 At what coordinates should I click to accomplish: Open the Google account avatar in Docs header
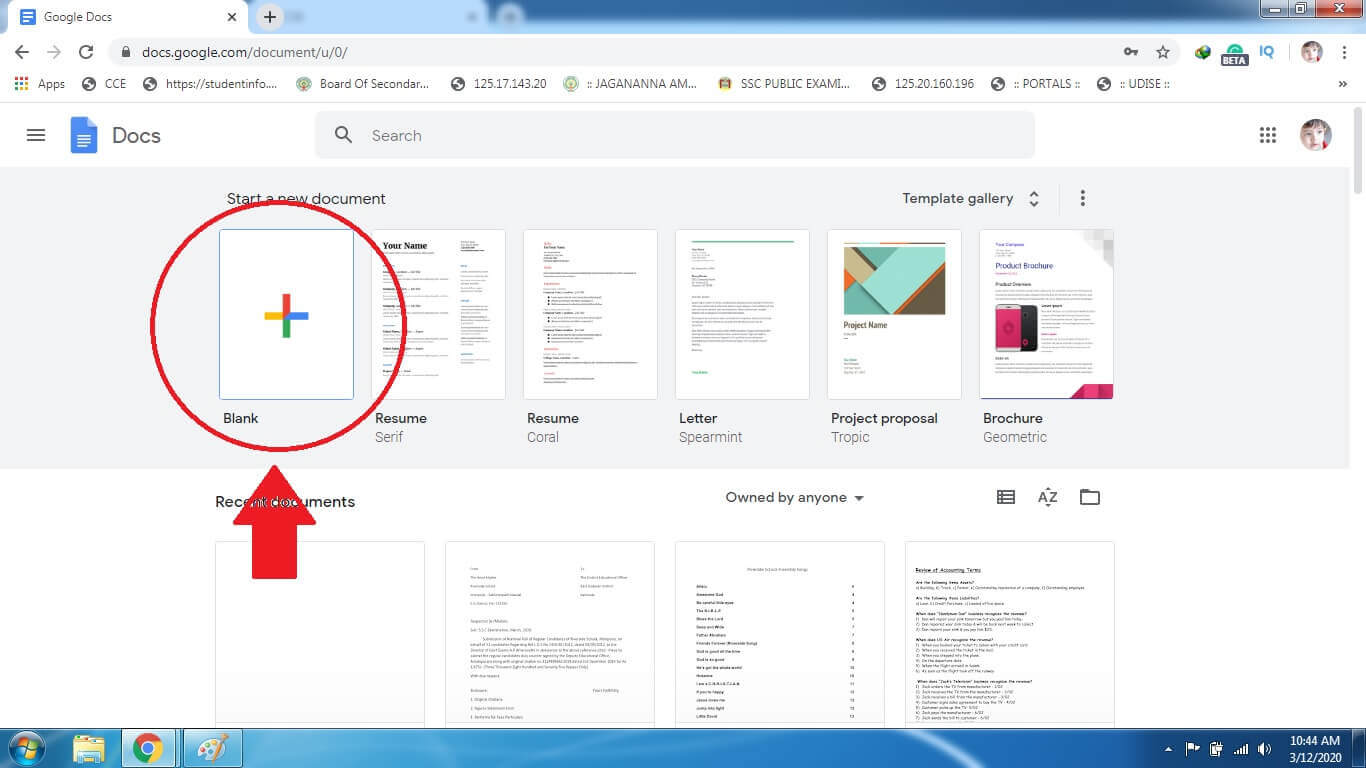tap(1315, 135)
